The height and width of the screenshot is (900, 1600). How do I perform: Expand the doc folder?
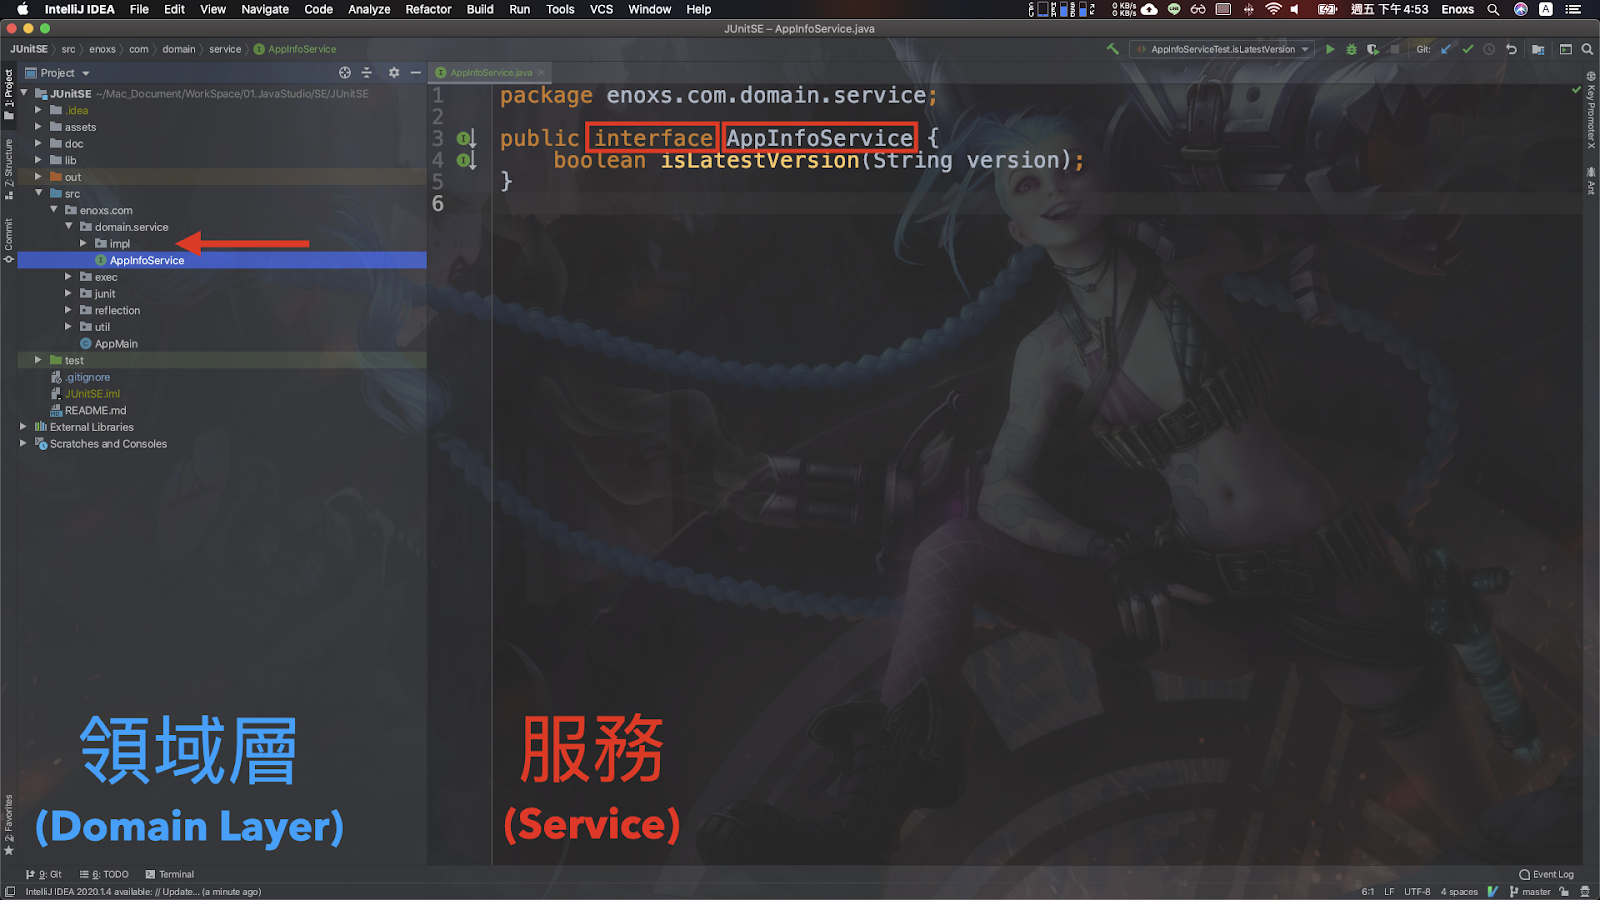(39, 143)
